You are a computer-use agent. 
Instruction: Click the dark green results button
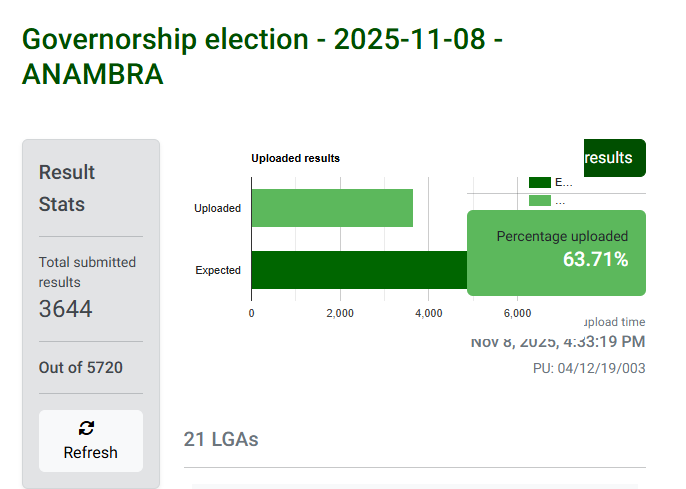coord(614,158)
